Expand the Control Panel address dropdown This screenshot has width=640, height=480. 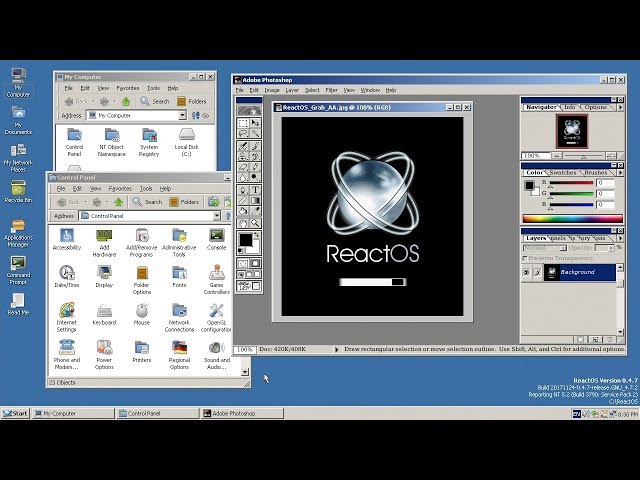[216, 216]
